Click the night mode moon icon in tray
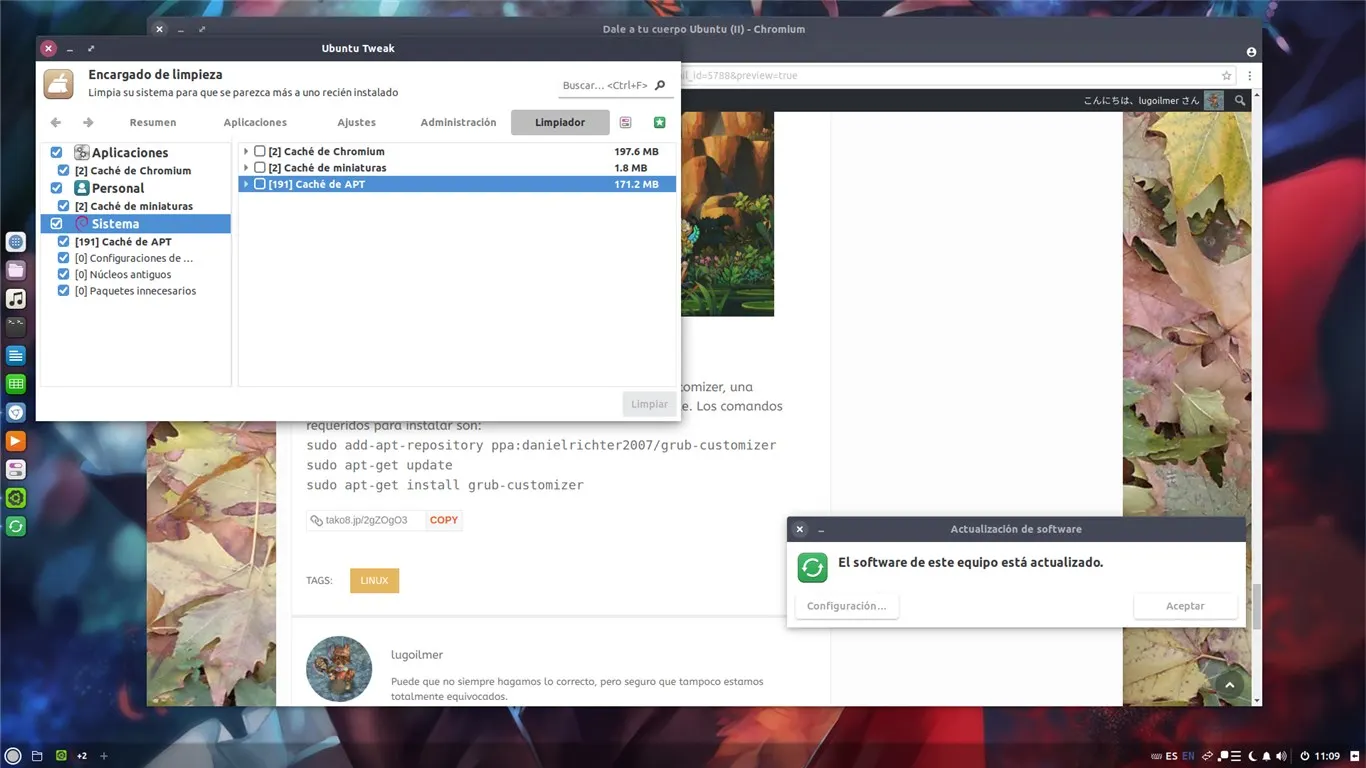 (1251, 756)
